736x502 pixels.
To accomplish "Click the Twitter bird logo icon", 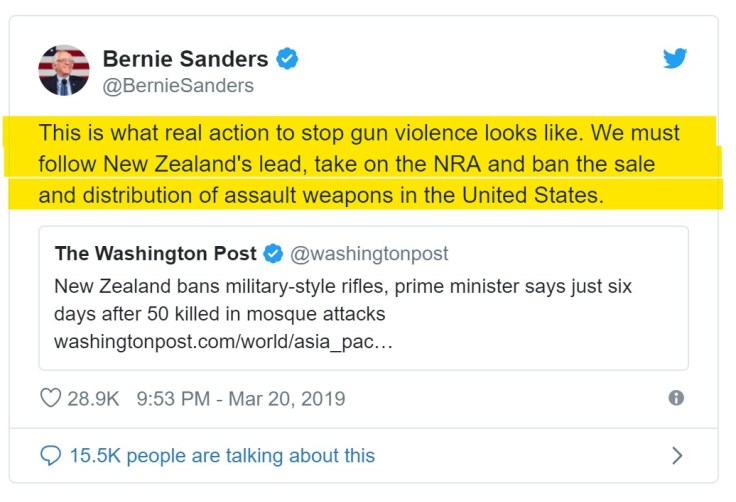I will (675, 58).
